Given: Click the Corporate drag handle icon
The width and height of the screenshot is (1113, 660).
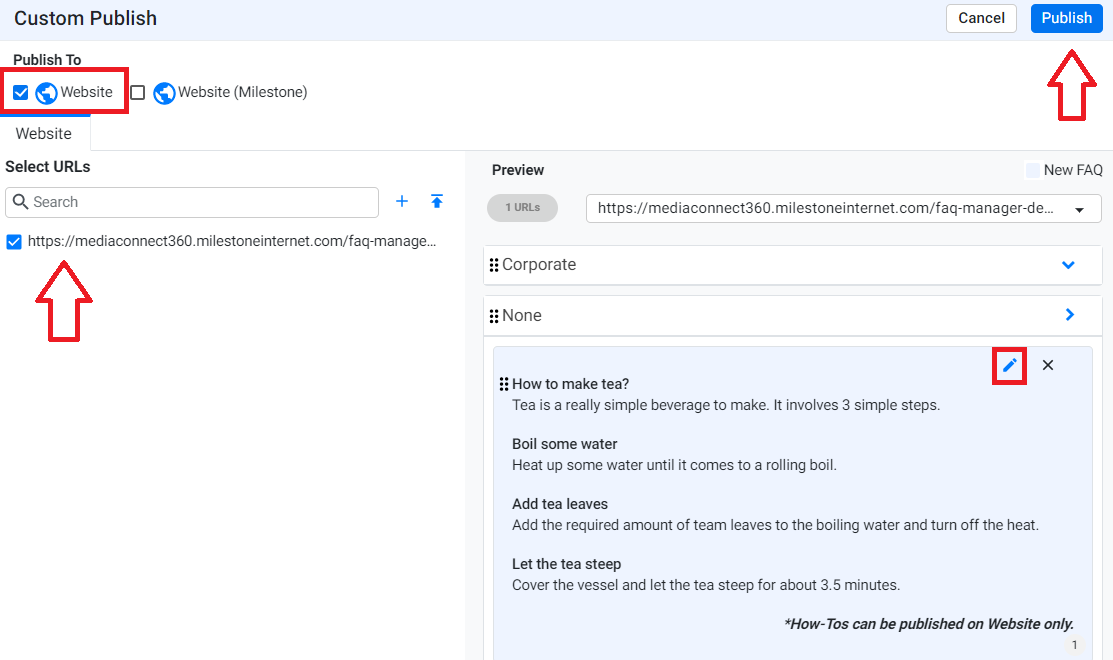Looking at the screenshot, I should click(x=494, y=265).
